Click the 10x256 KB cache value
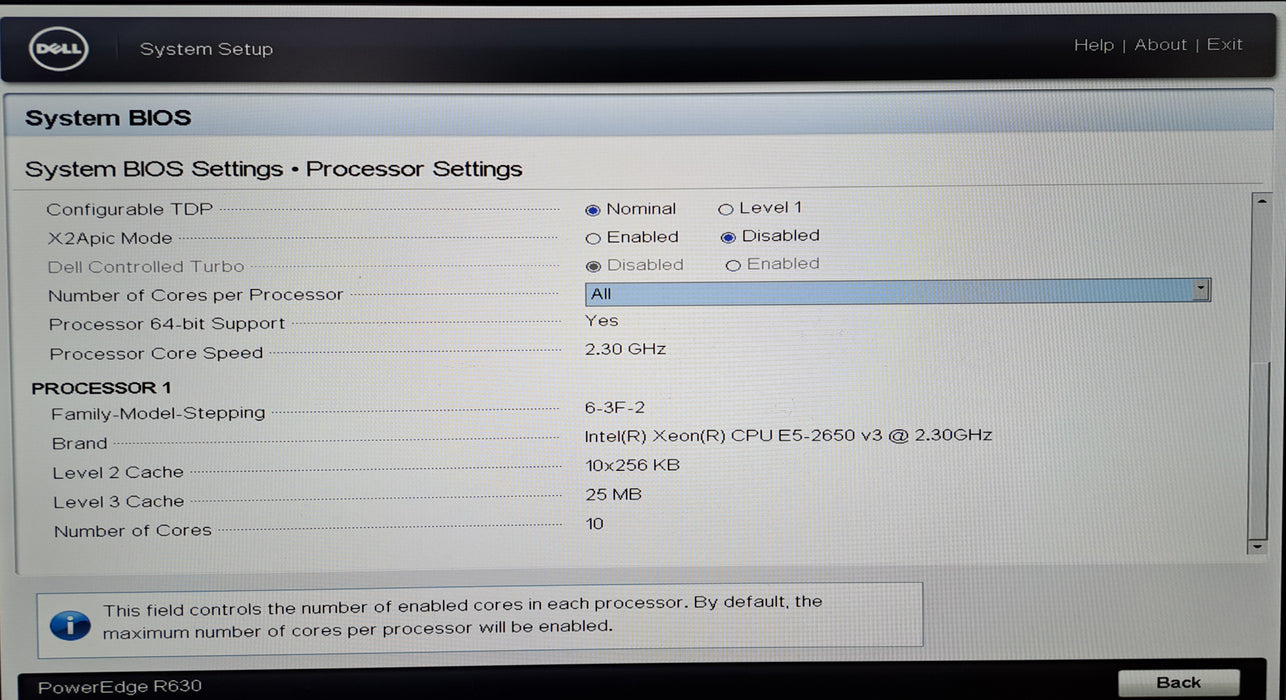The height and width of the screenshot is (700, 1286). point(632,465)
